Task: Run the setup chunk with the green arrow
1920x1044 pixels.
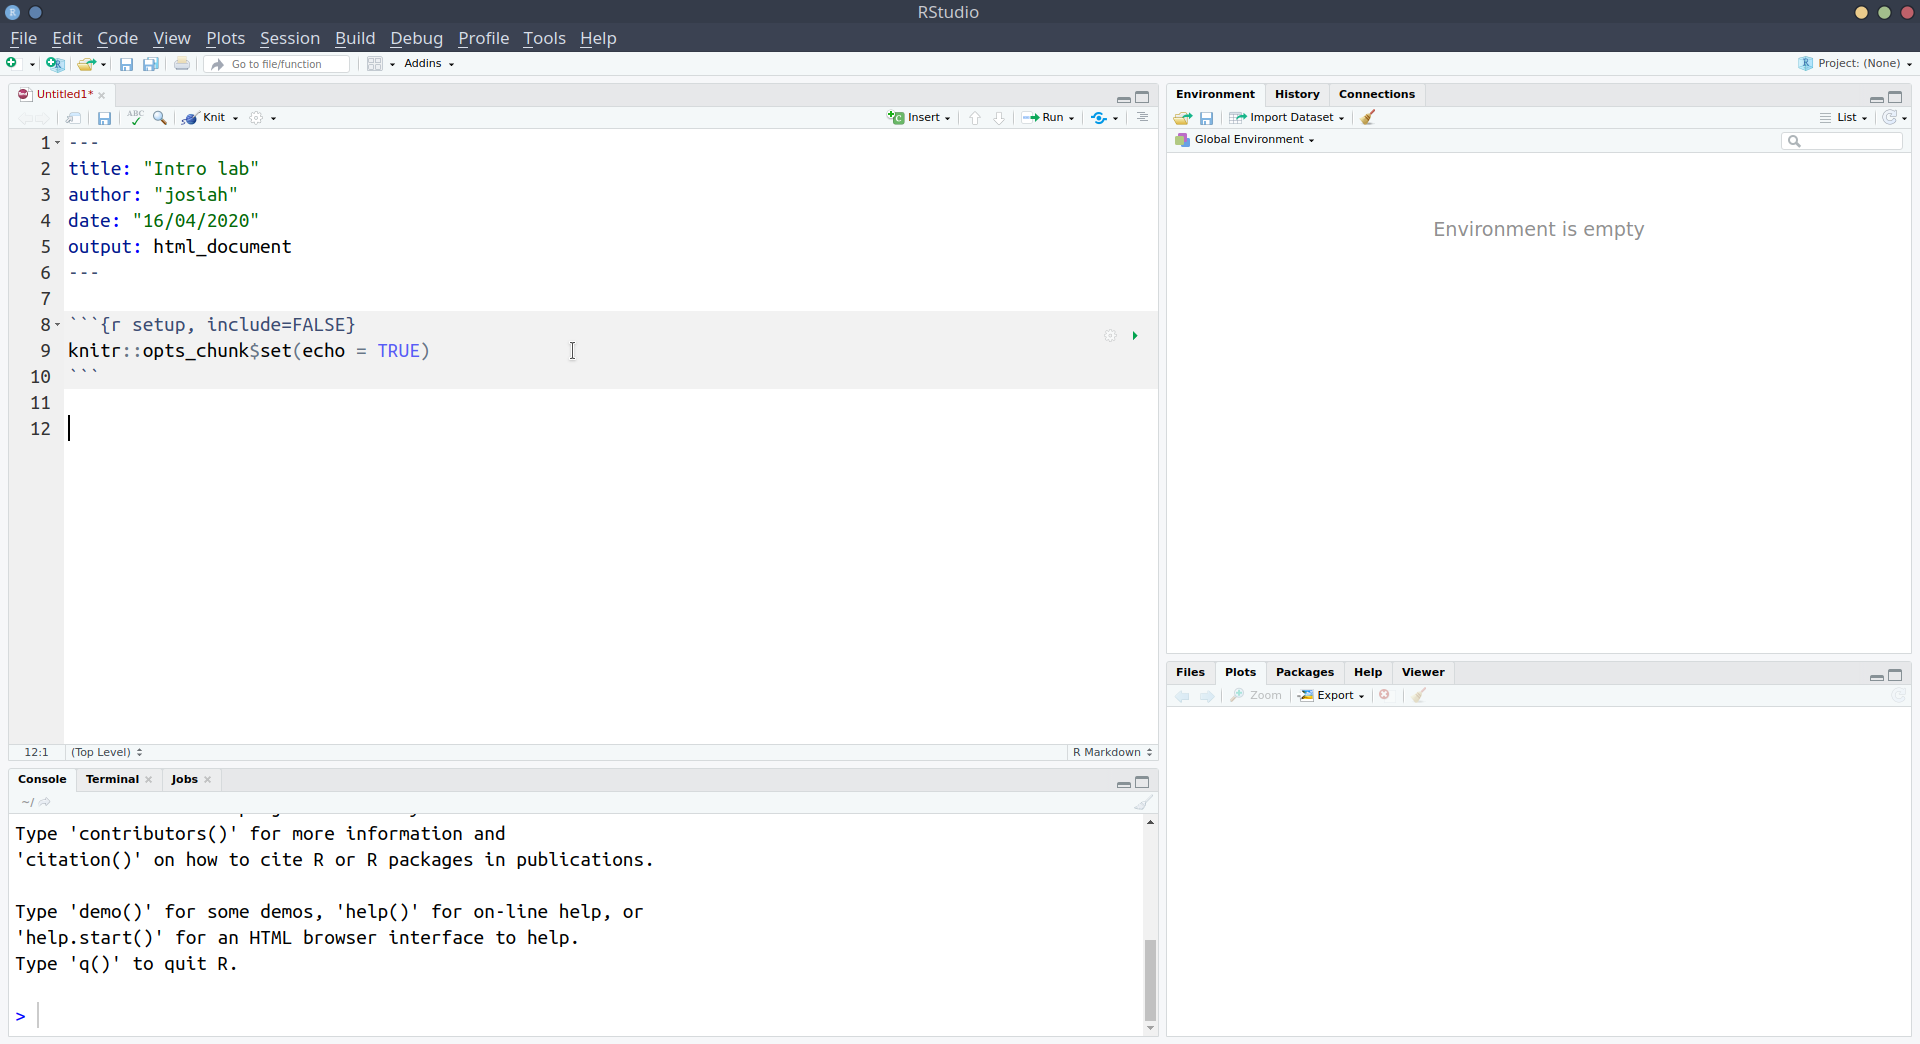Action: click(1135, 336)
